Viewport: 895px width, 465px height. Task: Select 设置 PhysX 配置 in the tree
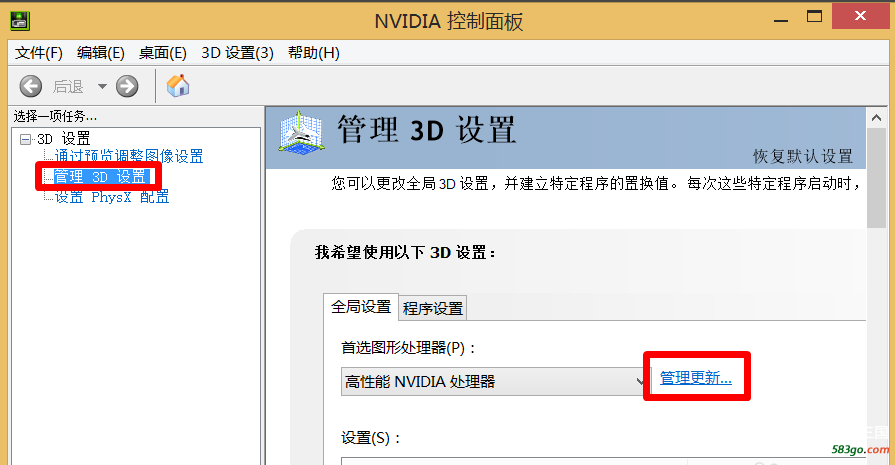point(112,197)
